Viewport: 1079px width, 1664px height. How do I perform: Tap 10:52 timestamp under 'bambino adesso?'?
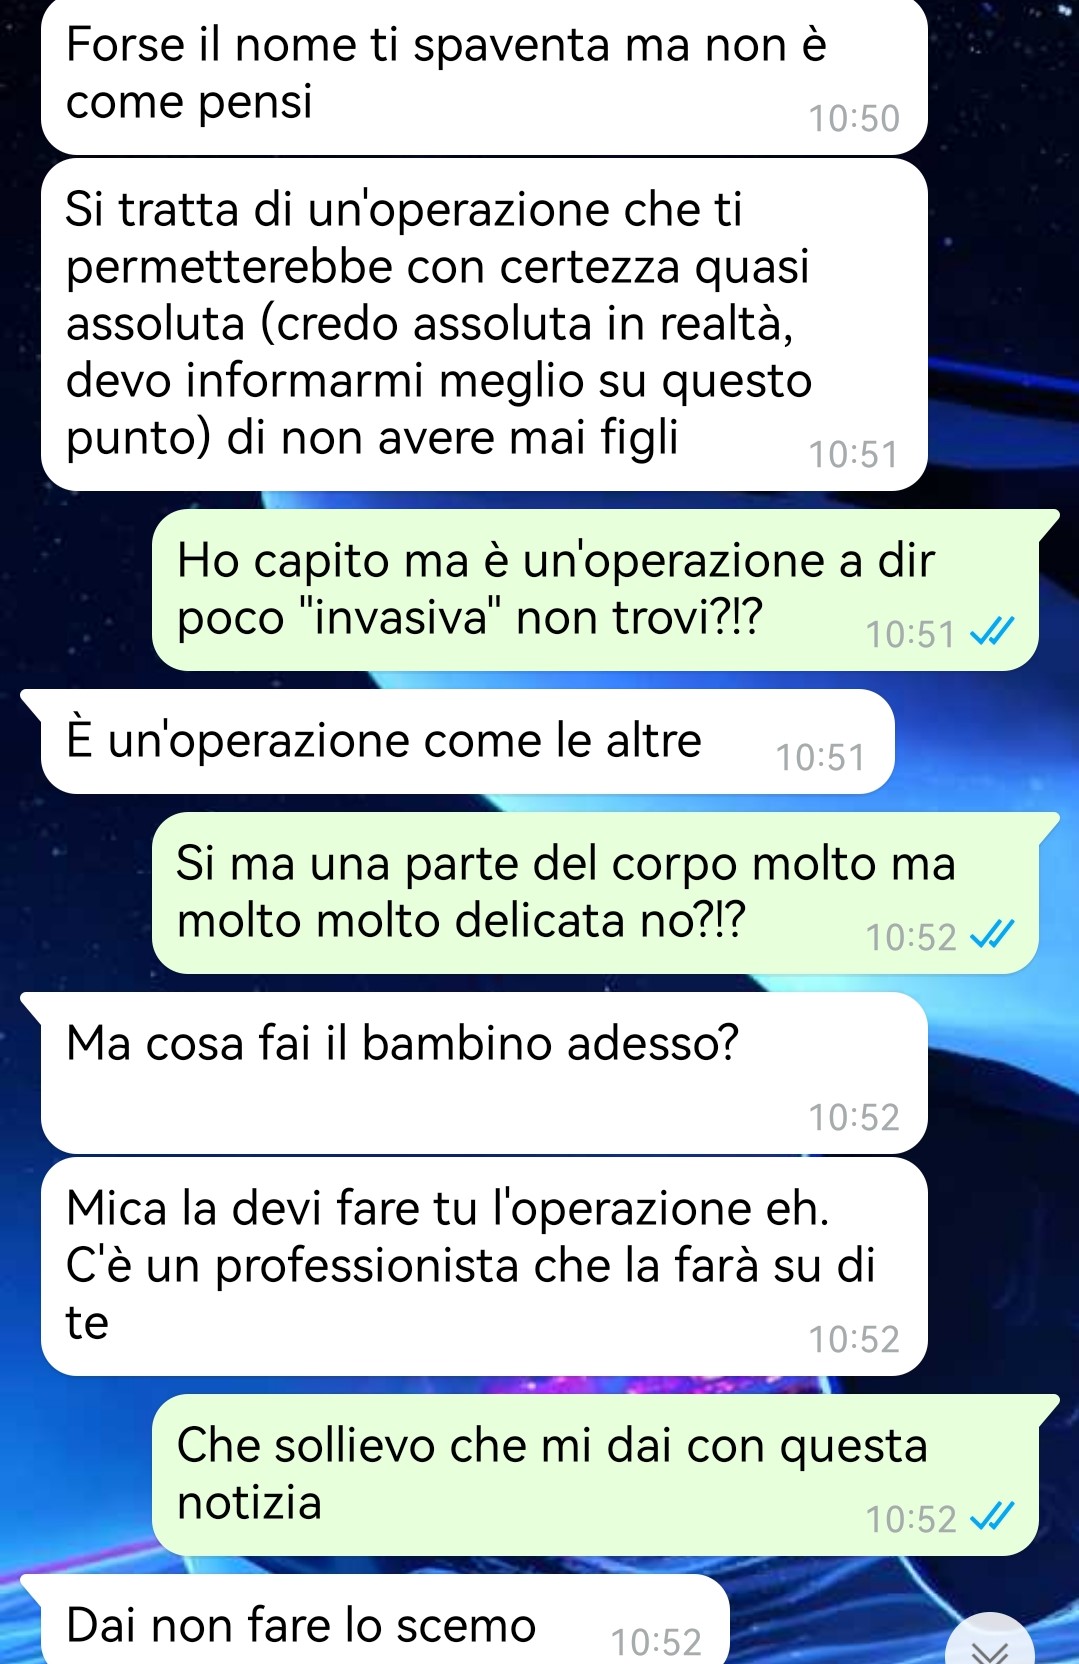point(854,1117)
